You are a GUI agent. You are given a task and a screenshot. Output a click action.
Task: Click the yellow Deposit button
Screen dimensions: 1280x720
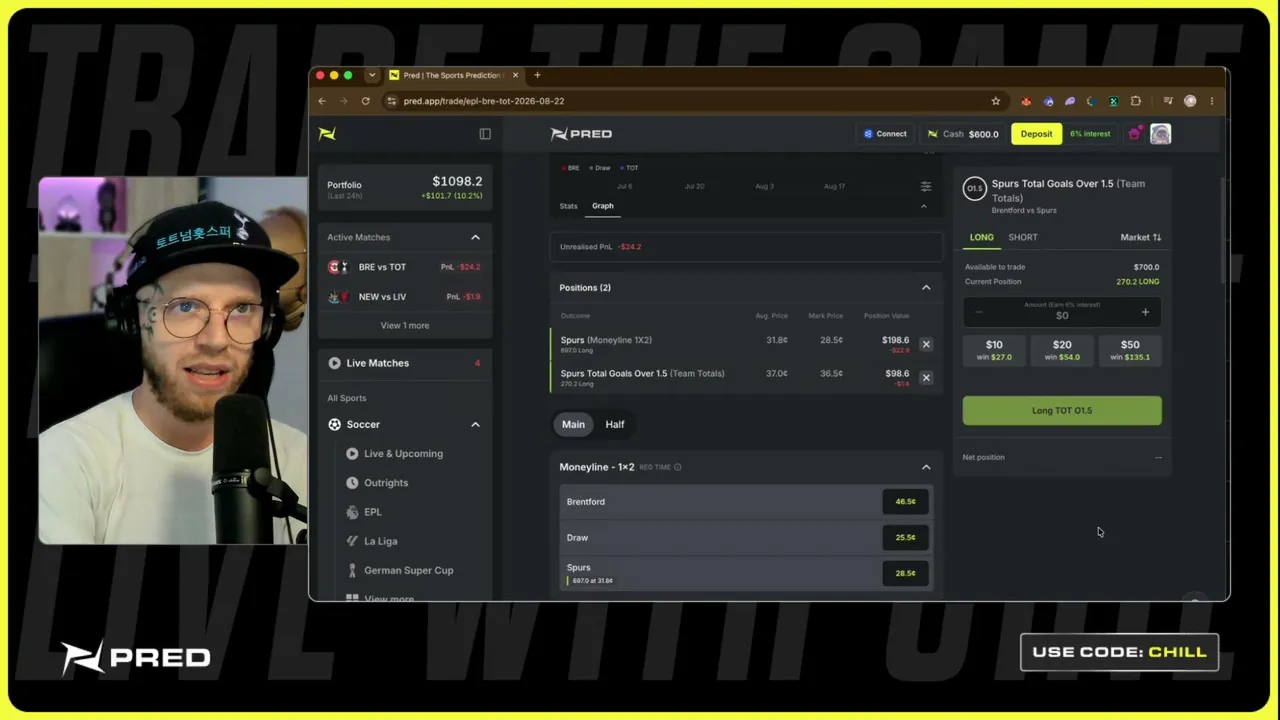[1036, 134]
